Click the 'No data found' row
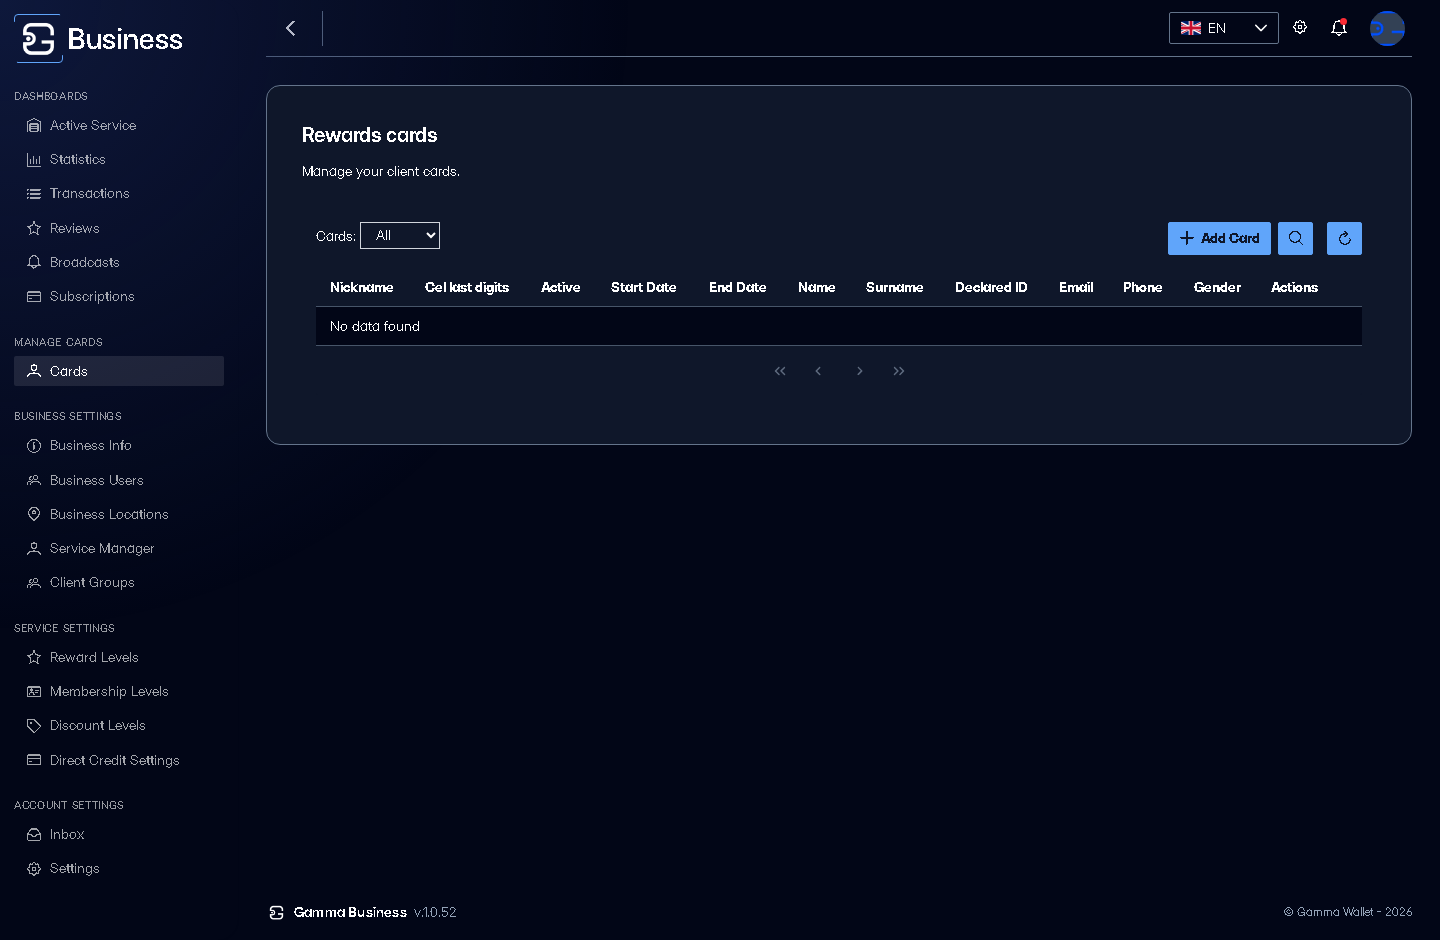1440x940 pixels. click(839, 326)
